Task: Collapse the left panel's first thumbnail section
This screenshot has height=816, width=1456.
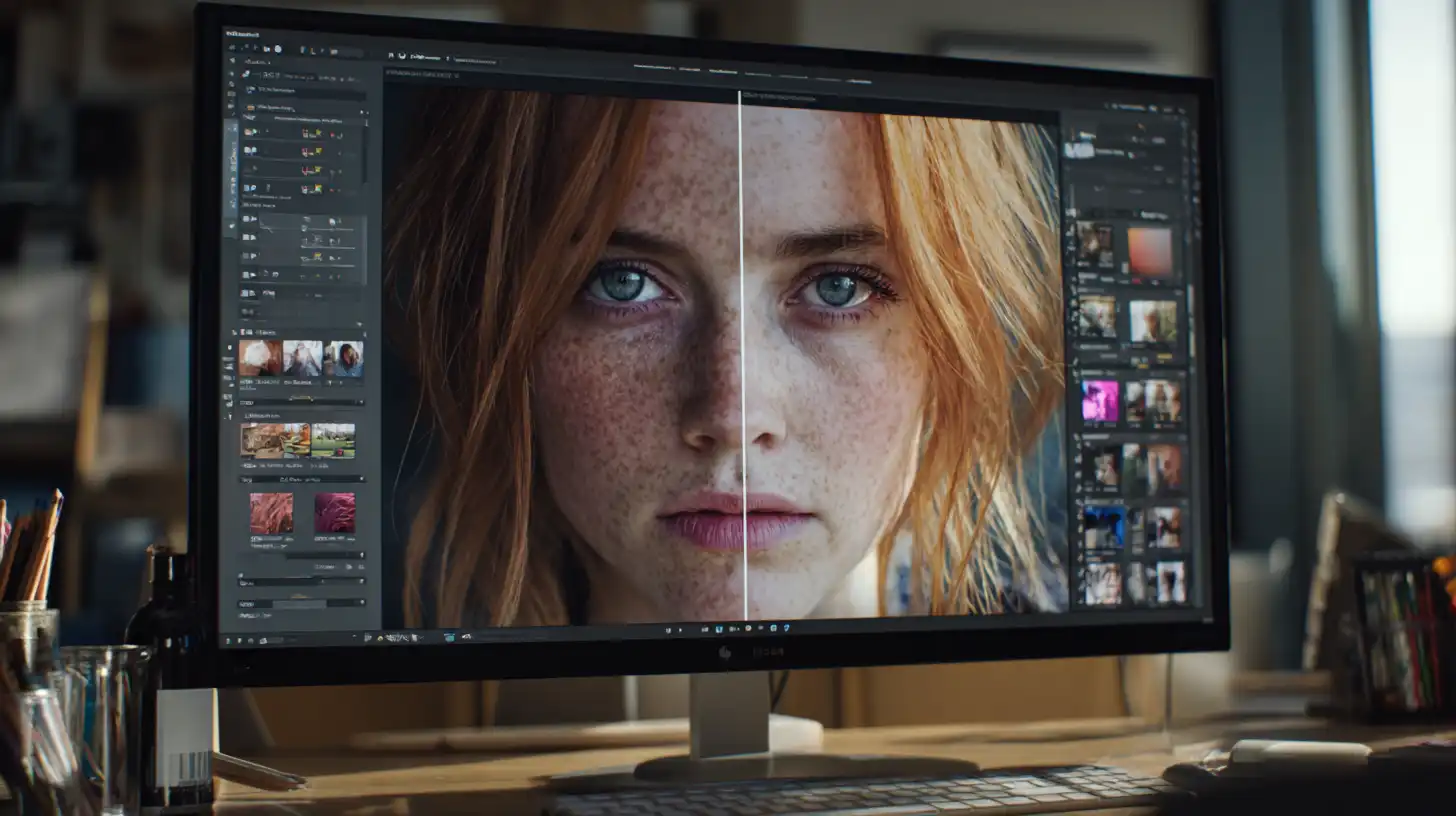Action: pos(236,332)
